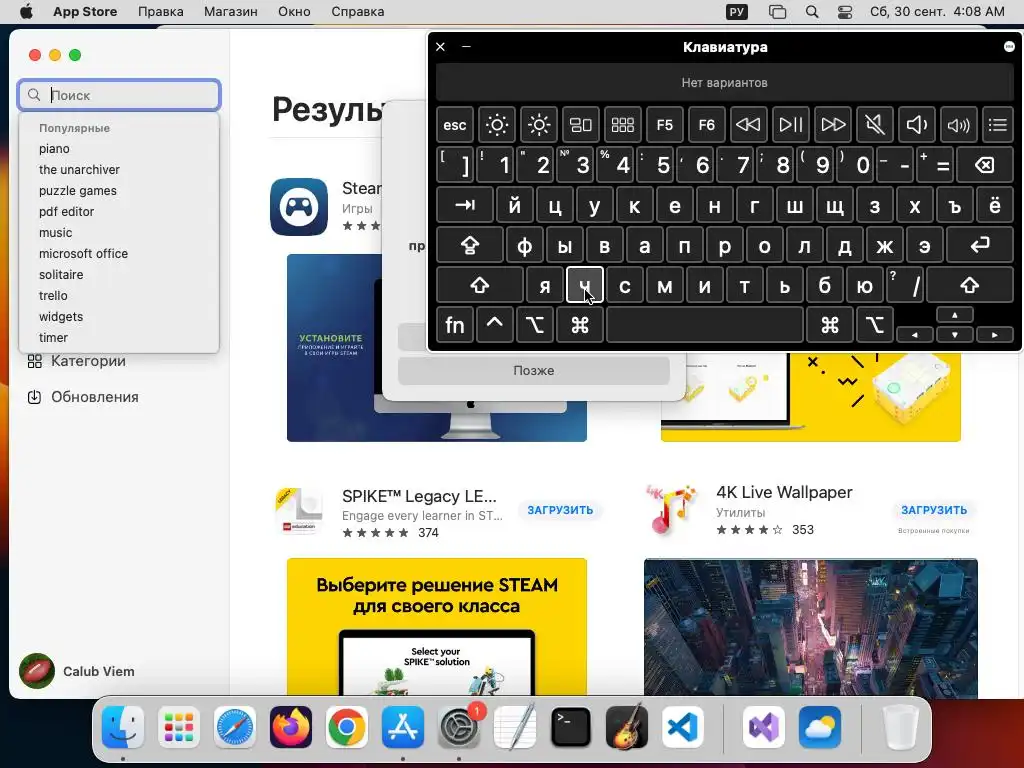Open the Steam Link app icon
This screenshot has width=1024, height=768.
[299, 206]
